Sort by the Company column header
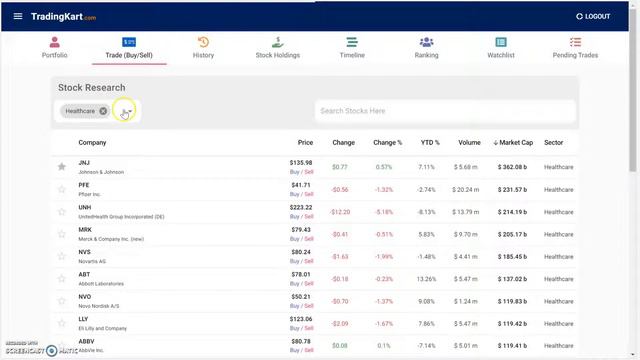The width and height of the screenshot is (640, 360). (x=92, y=142)
